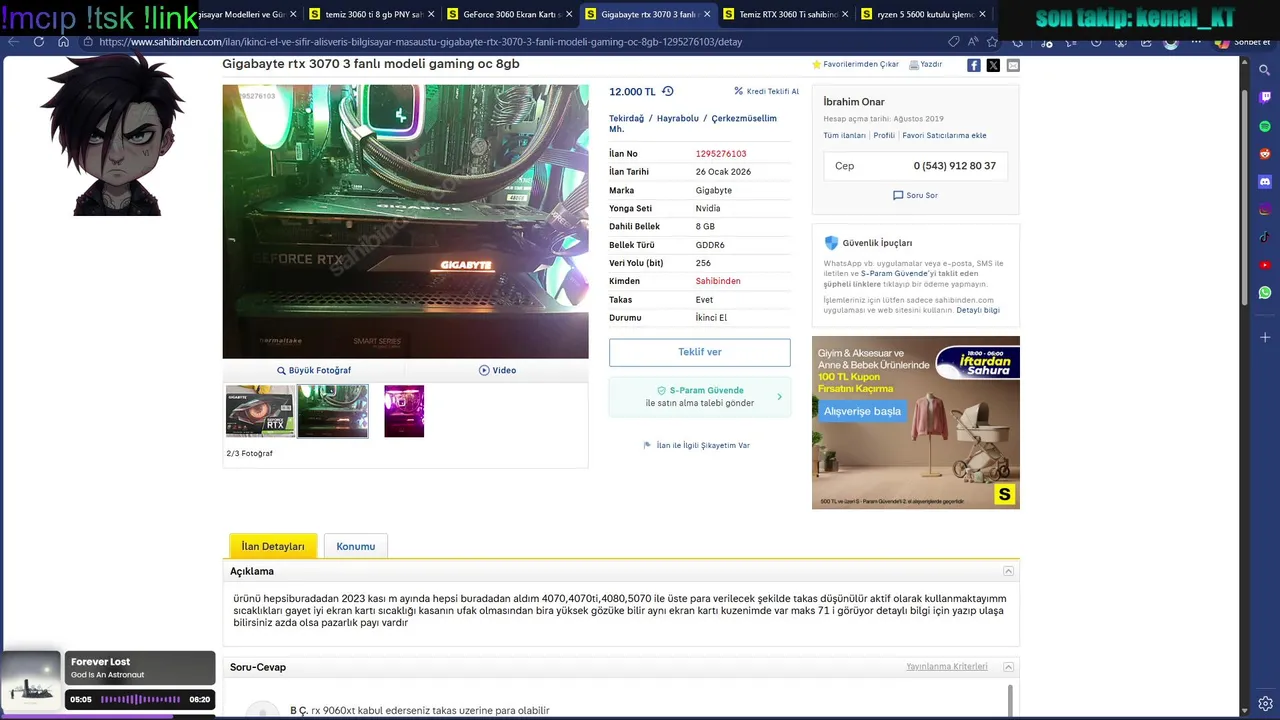Close the 'Temiz RTX 3060 Ti sahibinden' tab
The height and width of the screenshot is (720, 1280).
845,14
